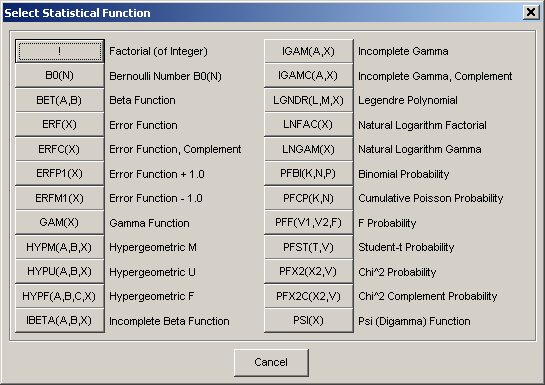Click the "Binomial Probability" label
The width and height of the screenshot is (545, 385).
pyautogui.click(x=404, y=174)
